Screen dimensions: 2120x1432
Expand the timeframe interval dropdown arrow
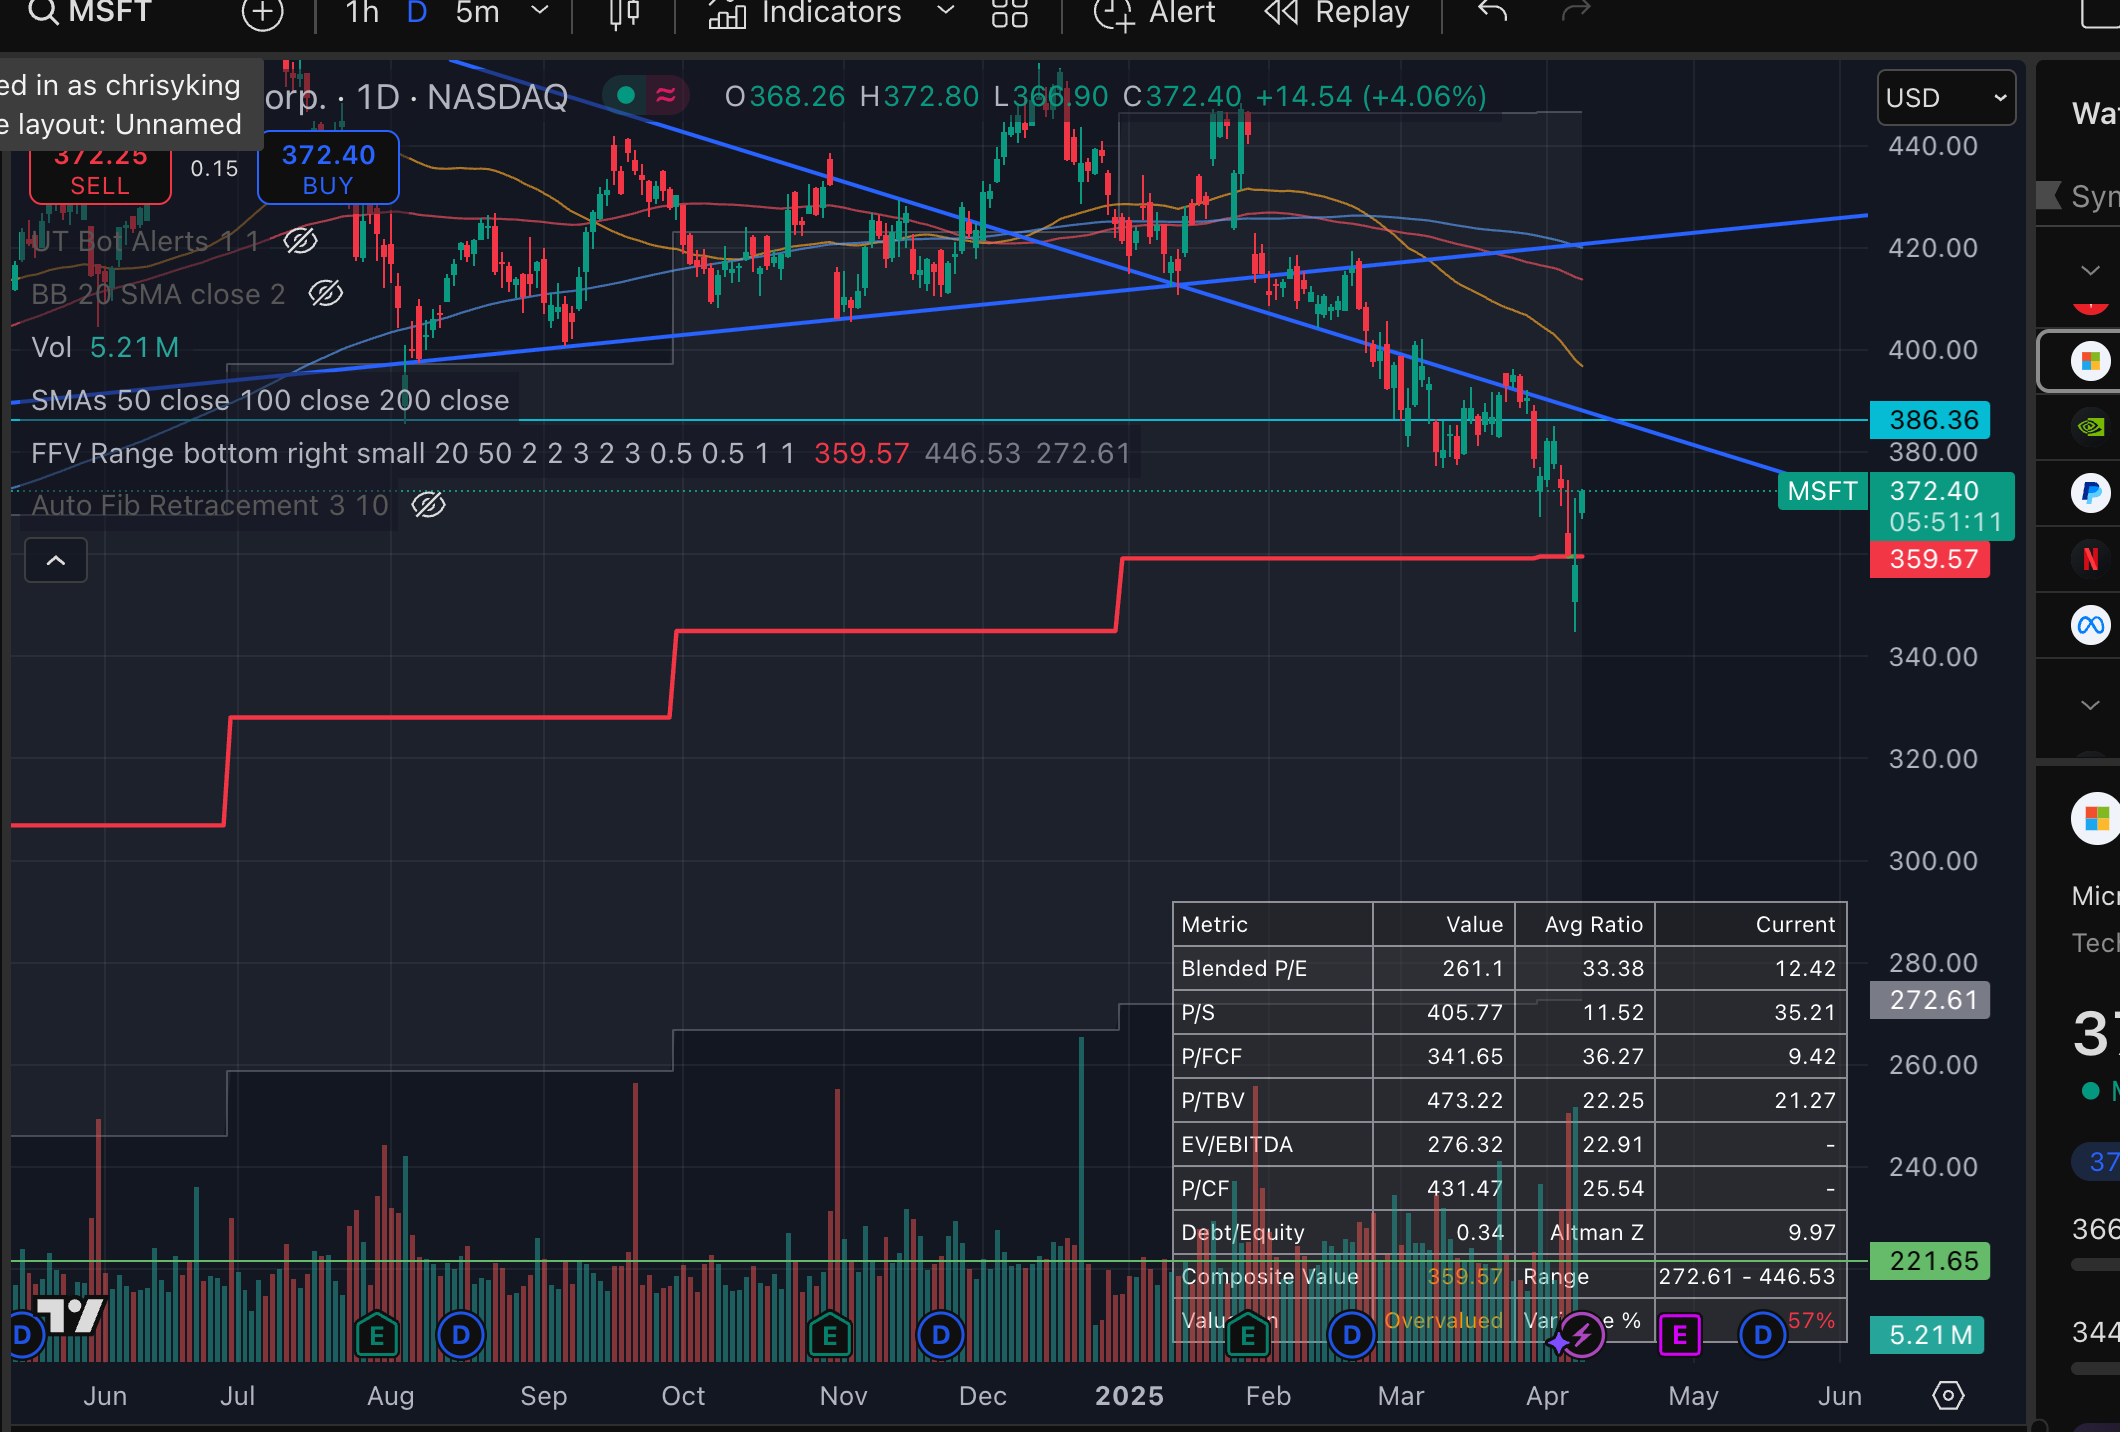tap(540, 12)
